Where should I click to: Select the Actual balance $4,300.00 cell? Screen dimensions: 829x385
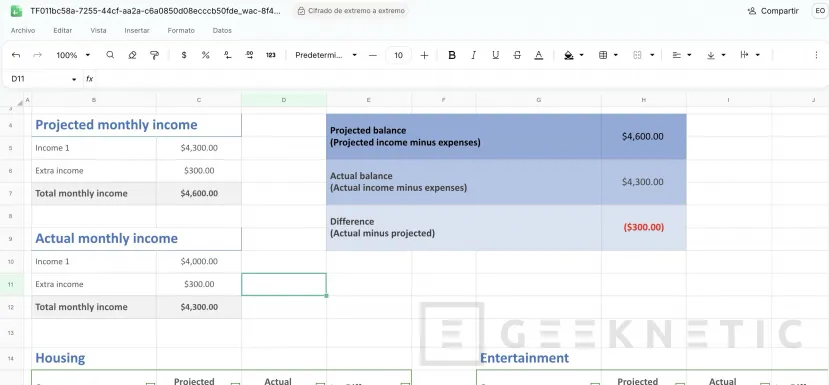pyautogui.click(x=643, y=182)
